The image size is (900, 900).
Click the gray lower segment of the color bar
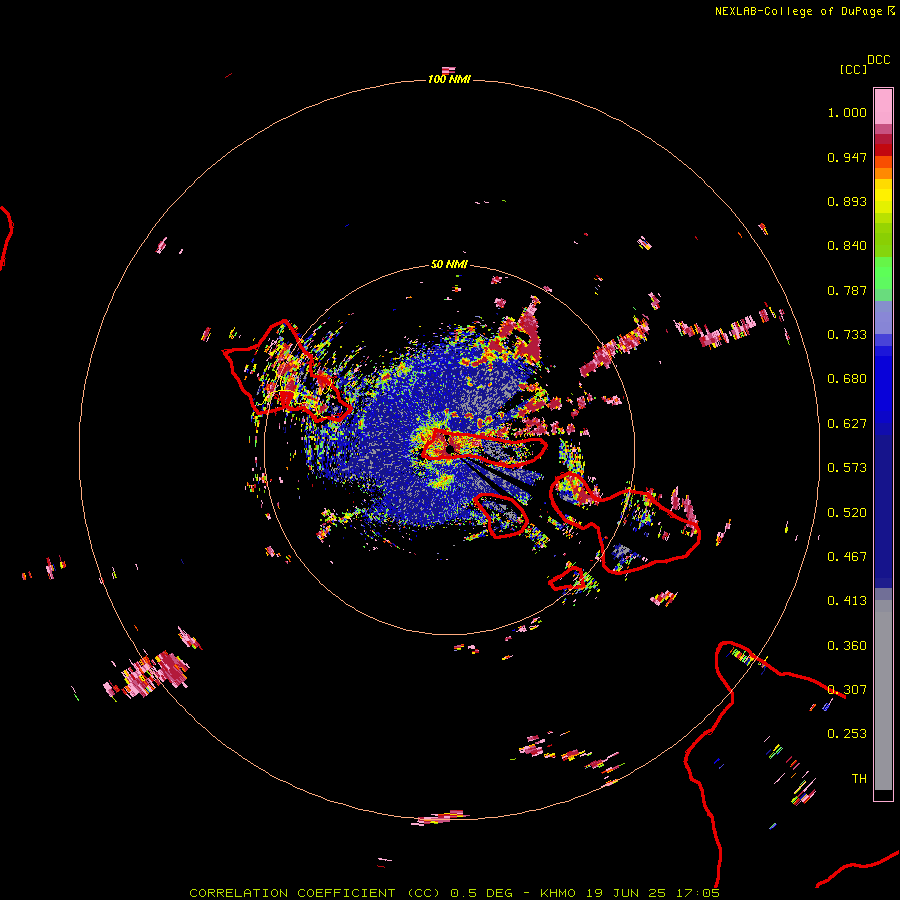pyautogui.click(x=883, y=695)
